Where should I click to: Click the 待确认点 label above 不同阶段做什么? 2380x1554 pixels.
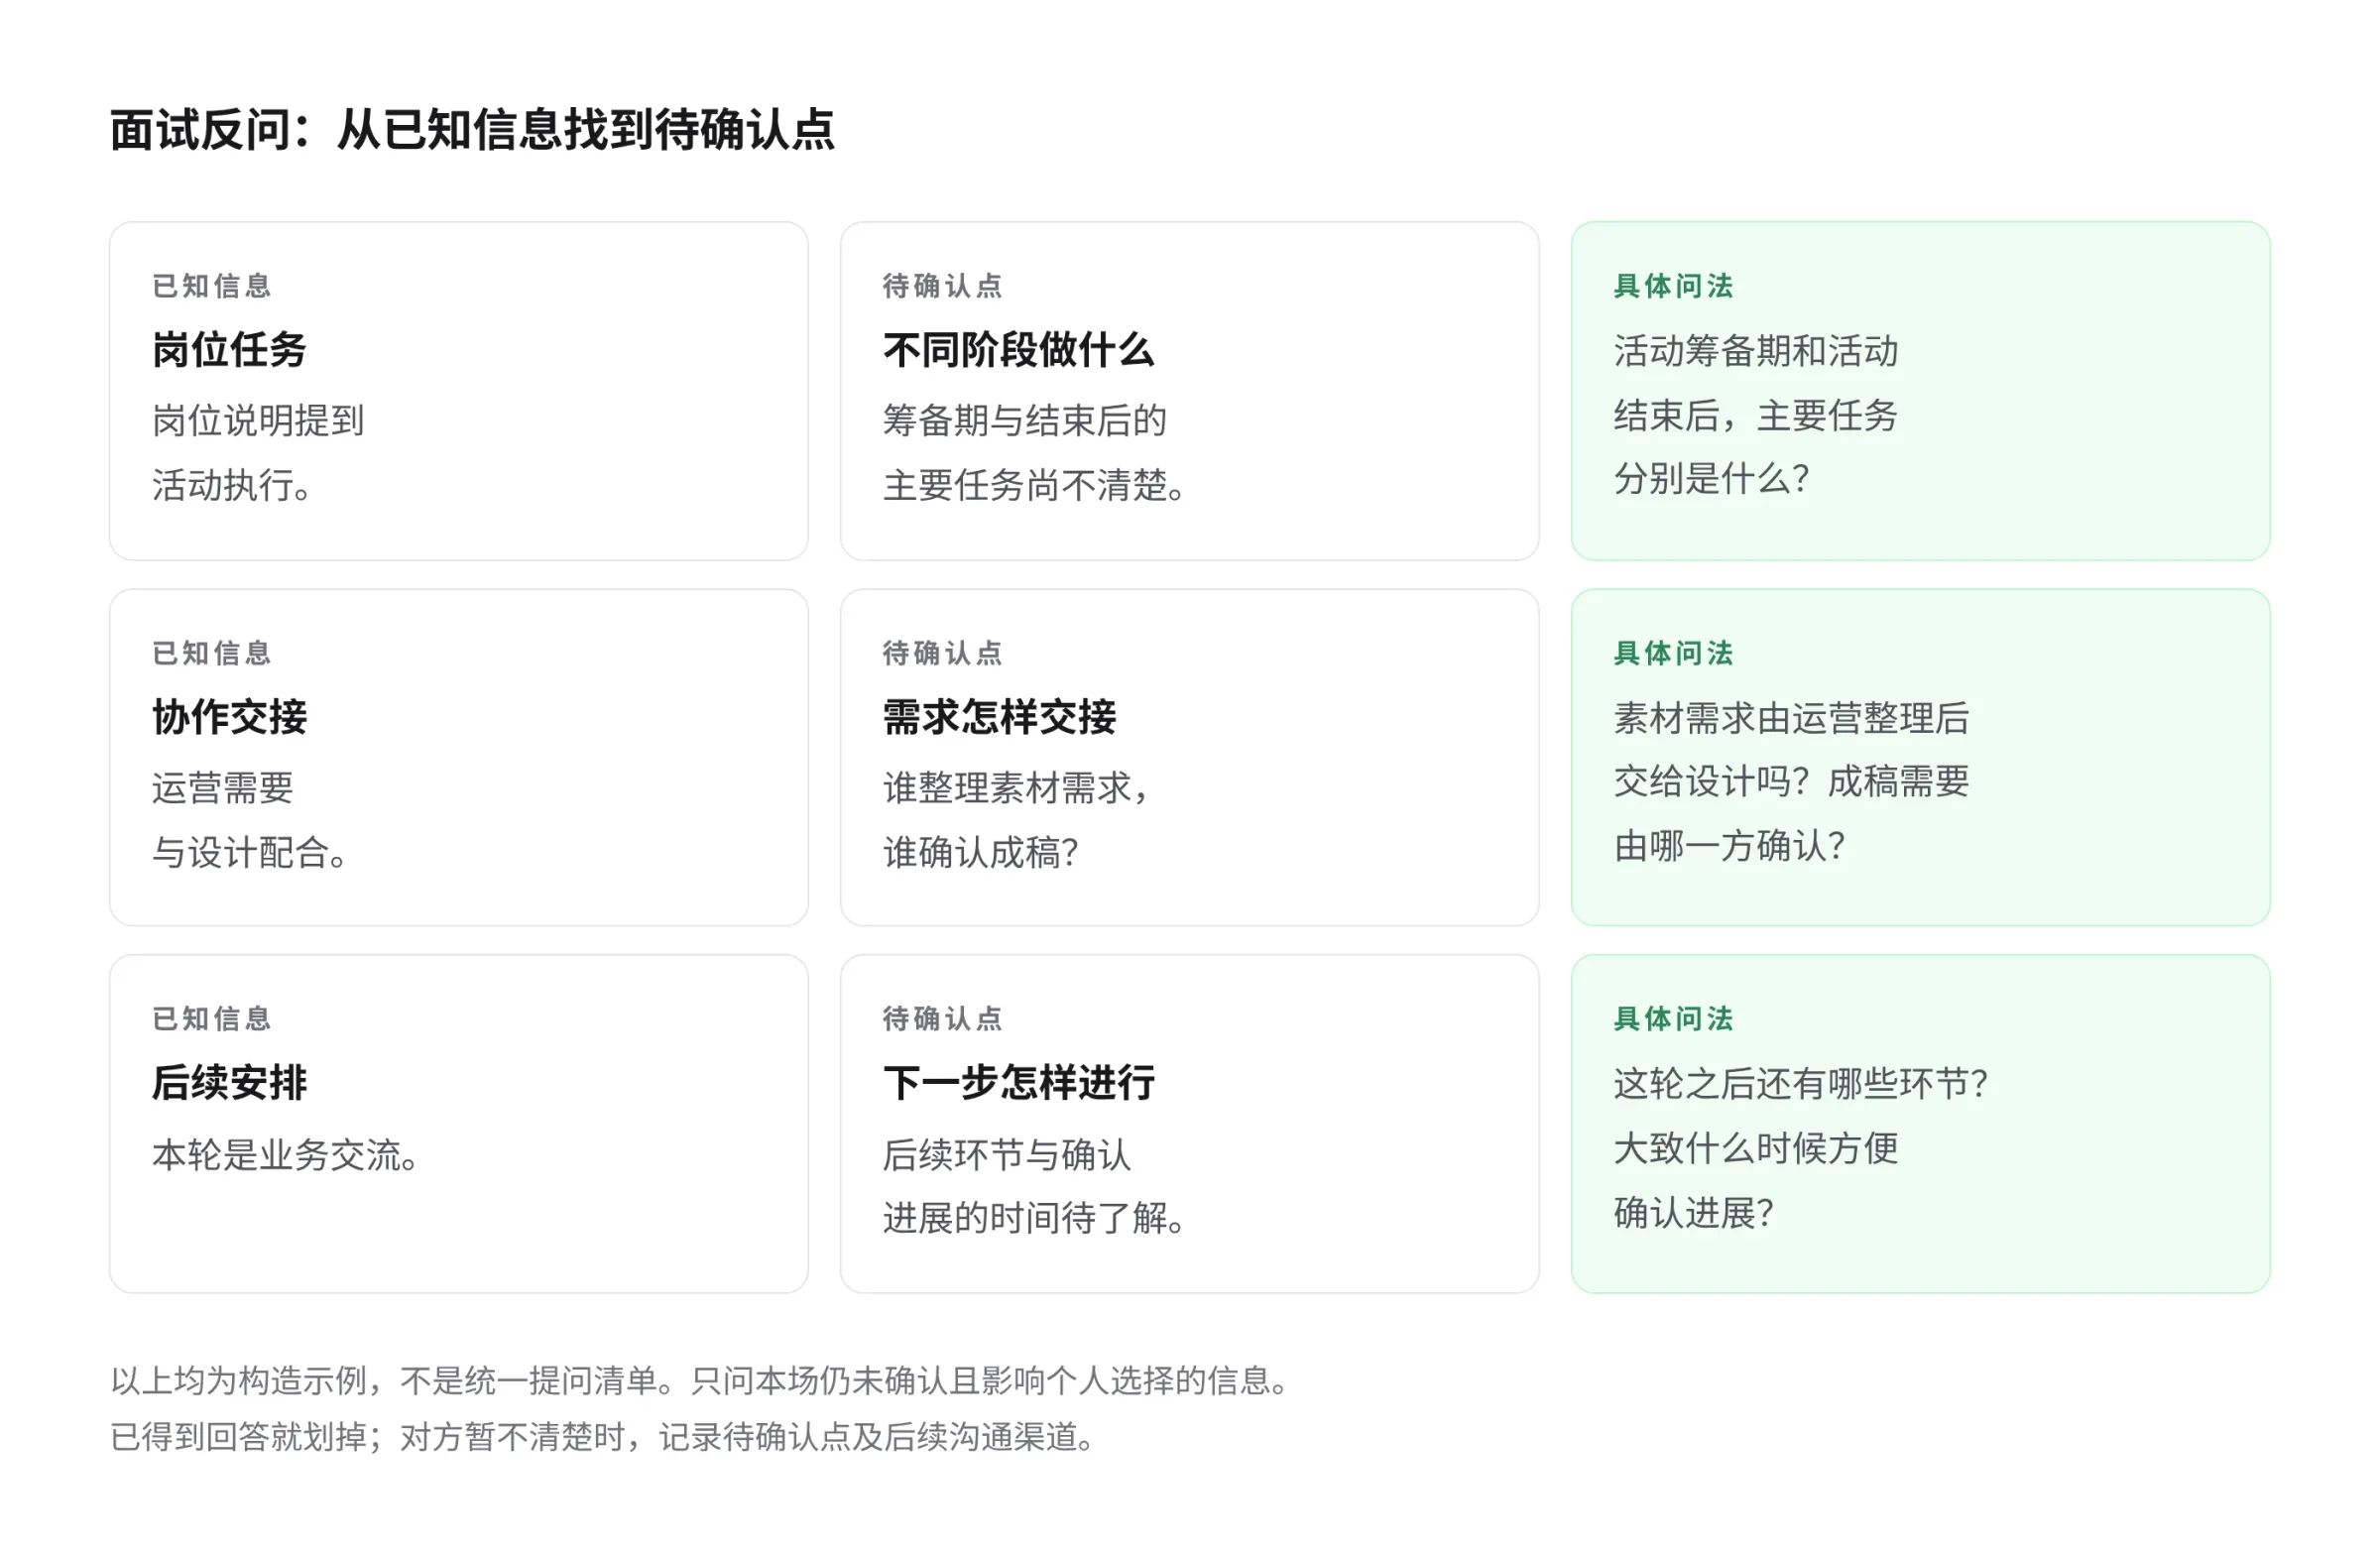tap(942, 286)
